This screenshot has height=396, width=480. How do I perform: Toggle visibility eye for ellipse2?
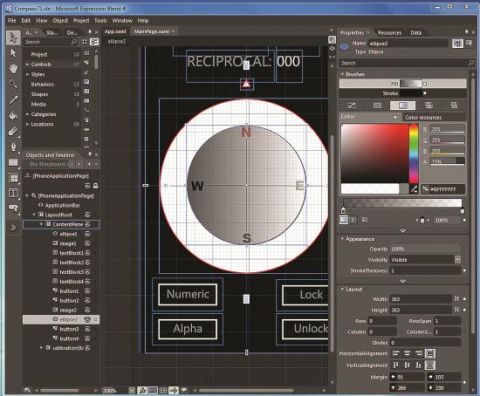tap(87, 320)
